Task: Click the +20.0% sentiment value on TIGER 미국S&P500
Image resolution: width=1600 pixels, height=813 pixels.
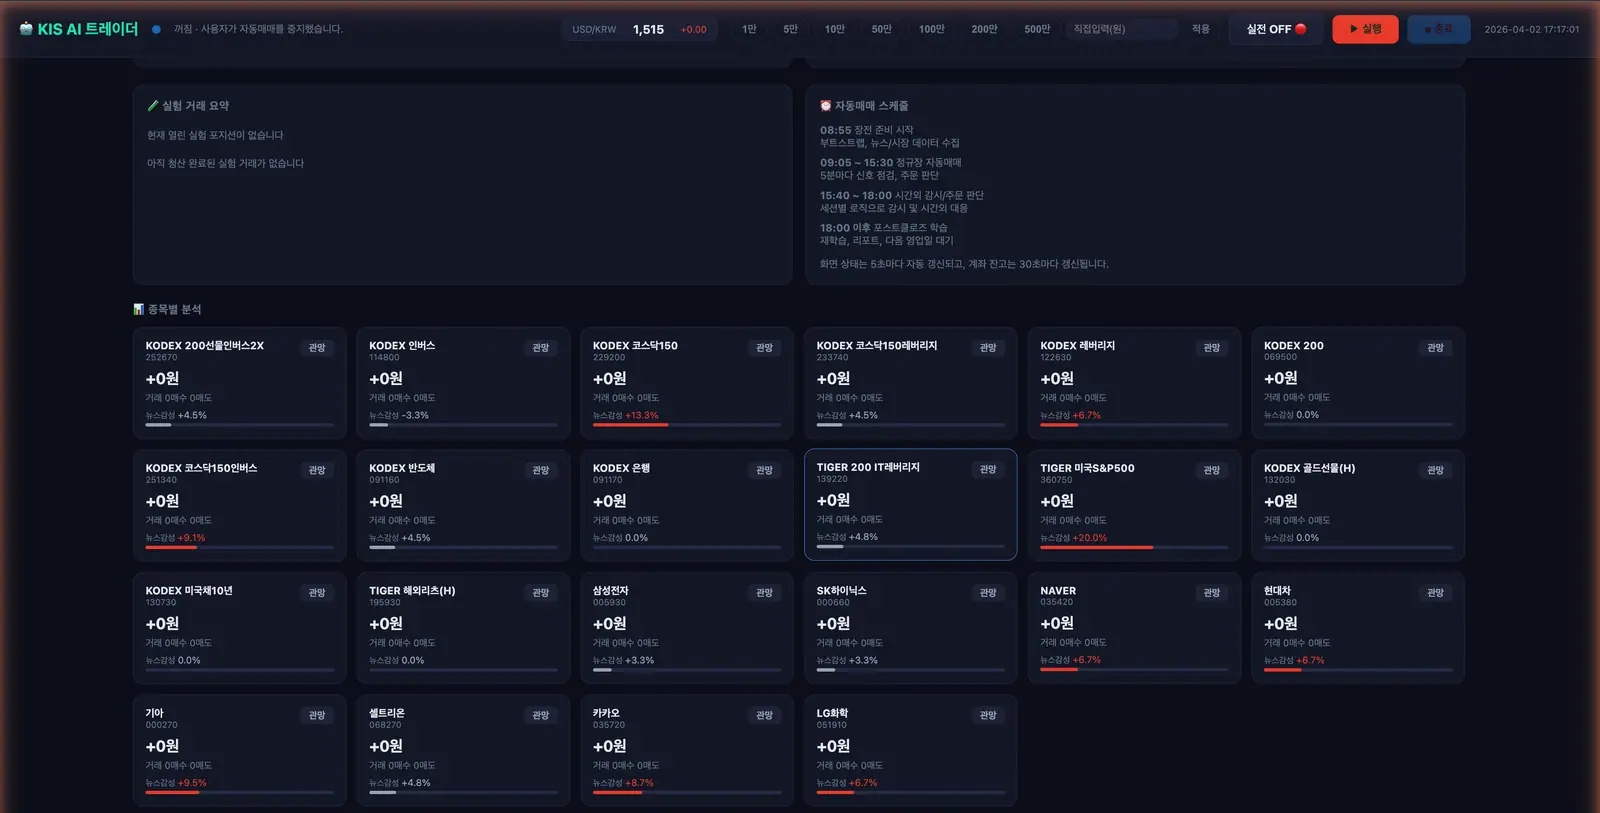Action: pos(1090,538)
